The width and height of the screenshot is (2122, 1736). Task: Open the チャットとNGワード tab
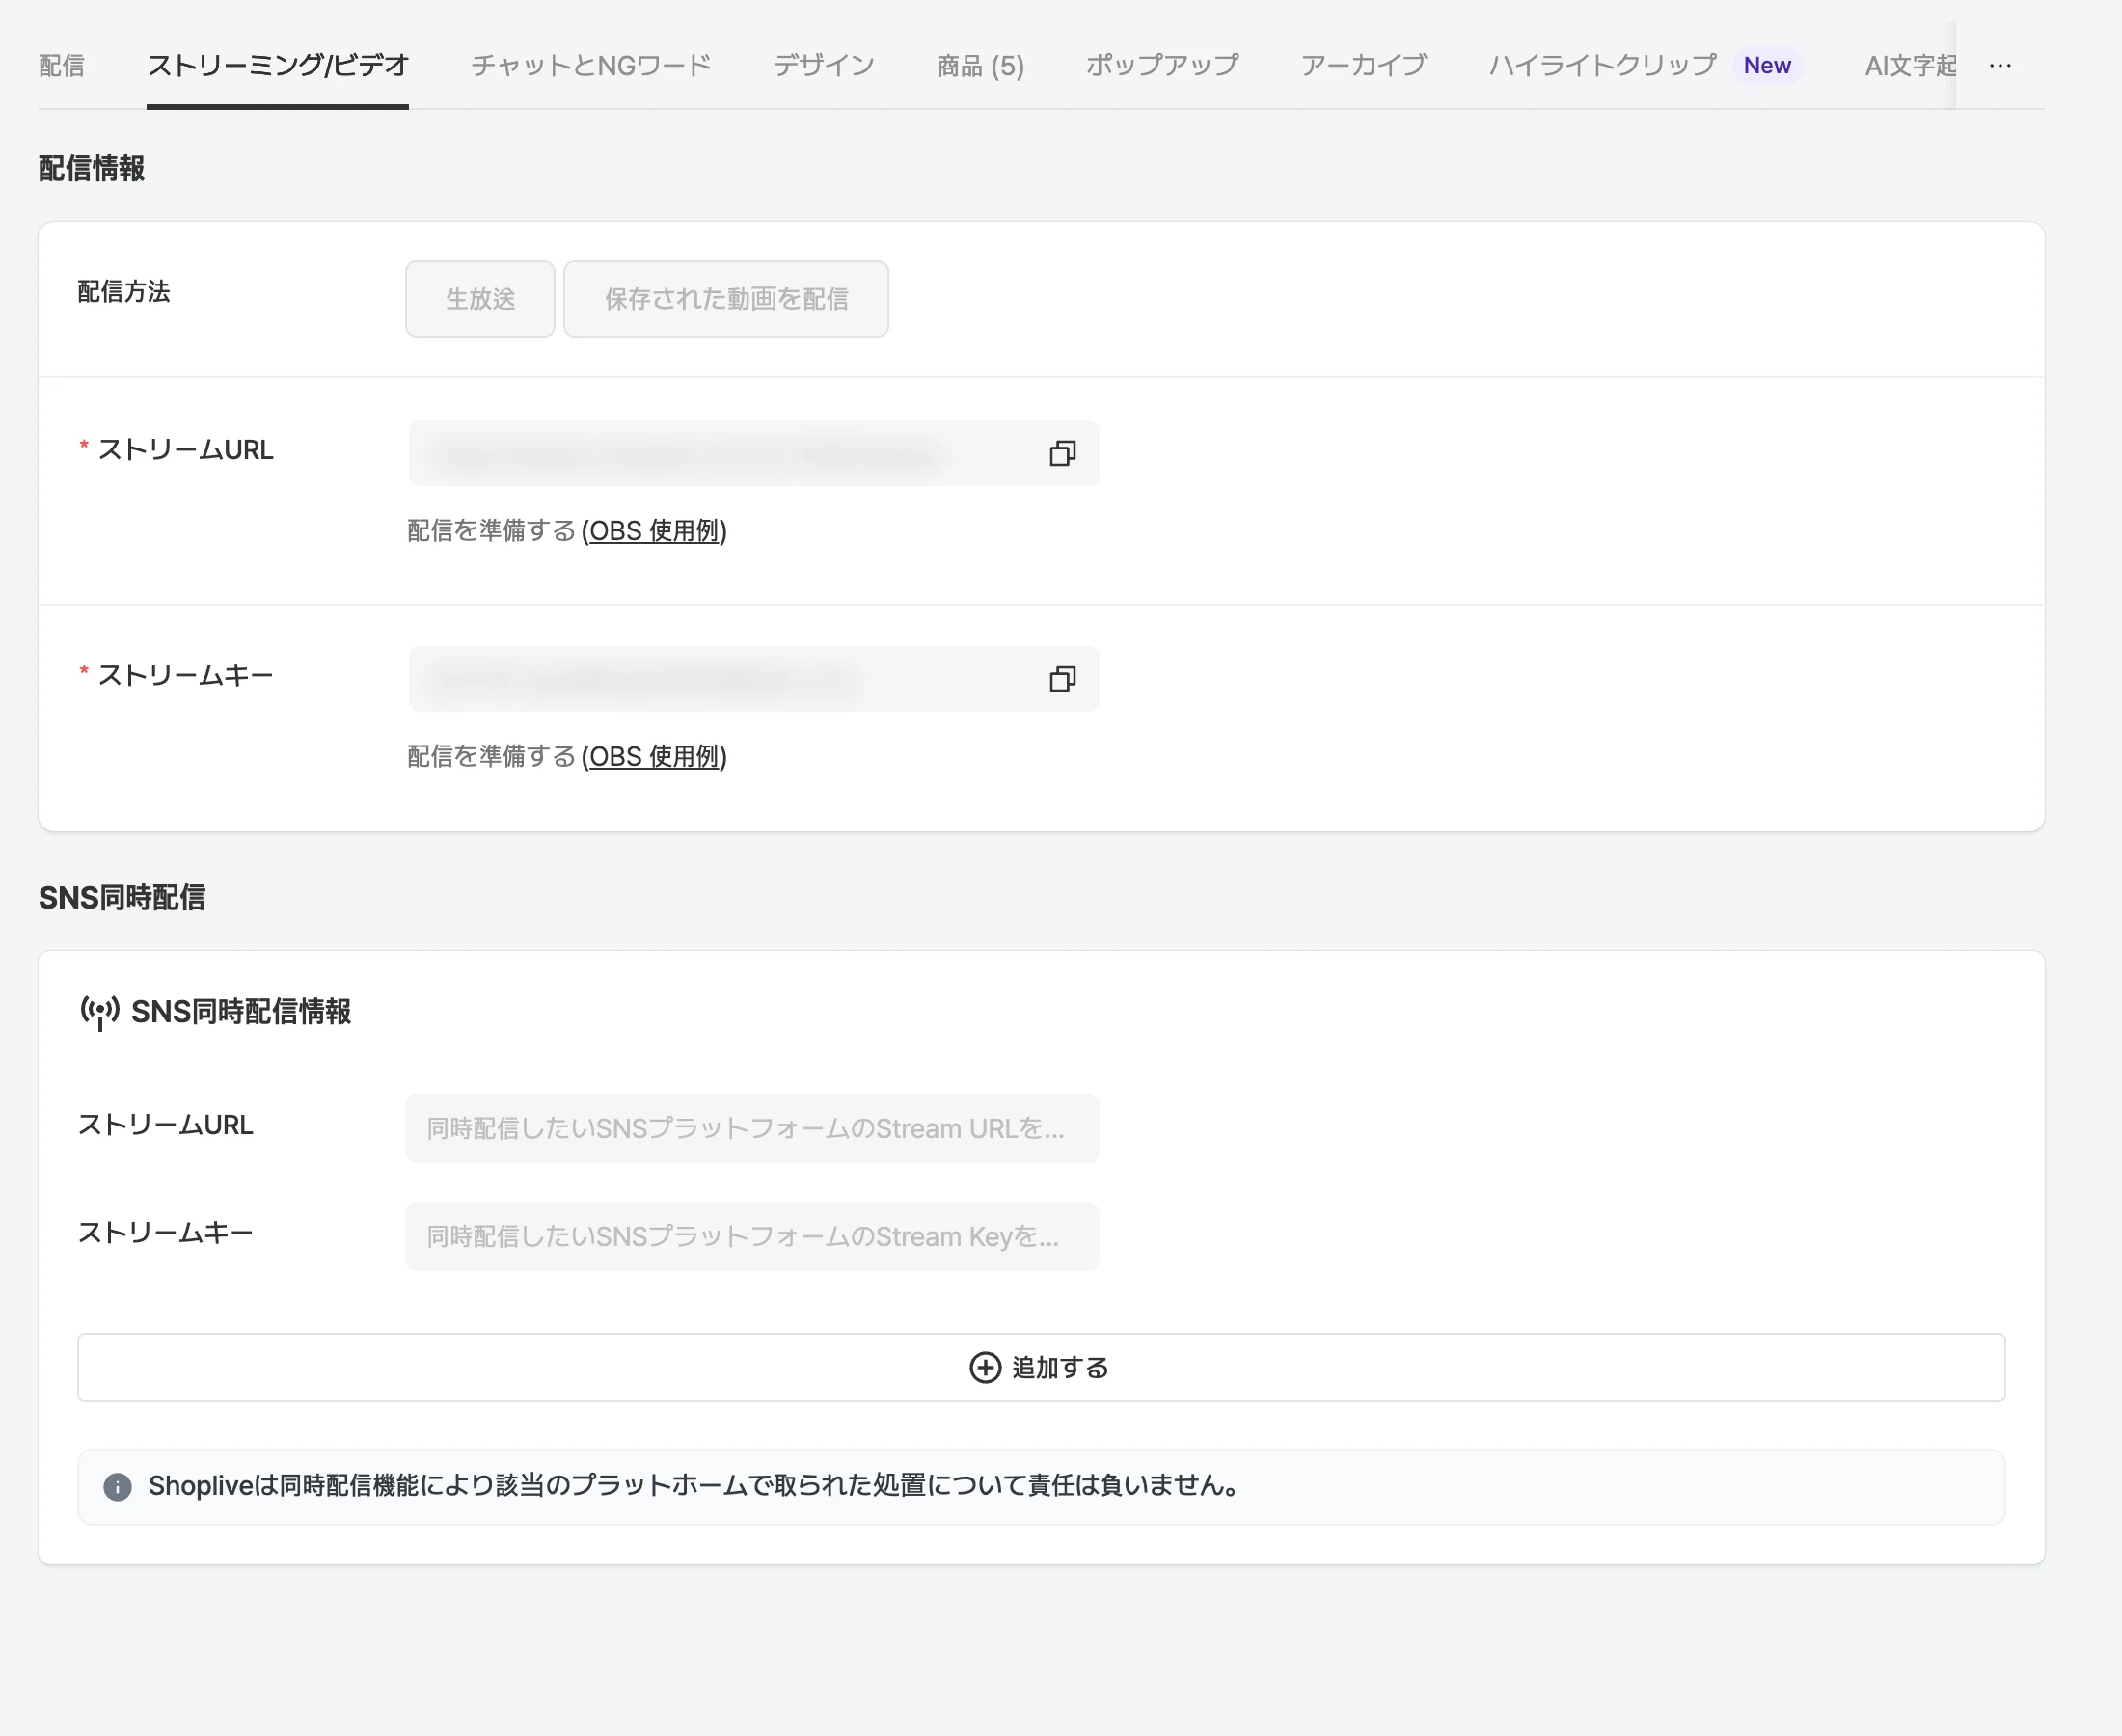coord(591,65)
